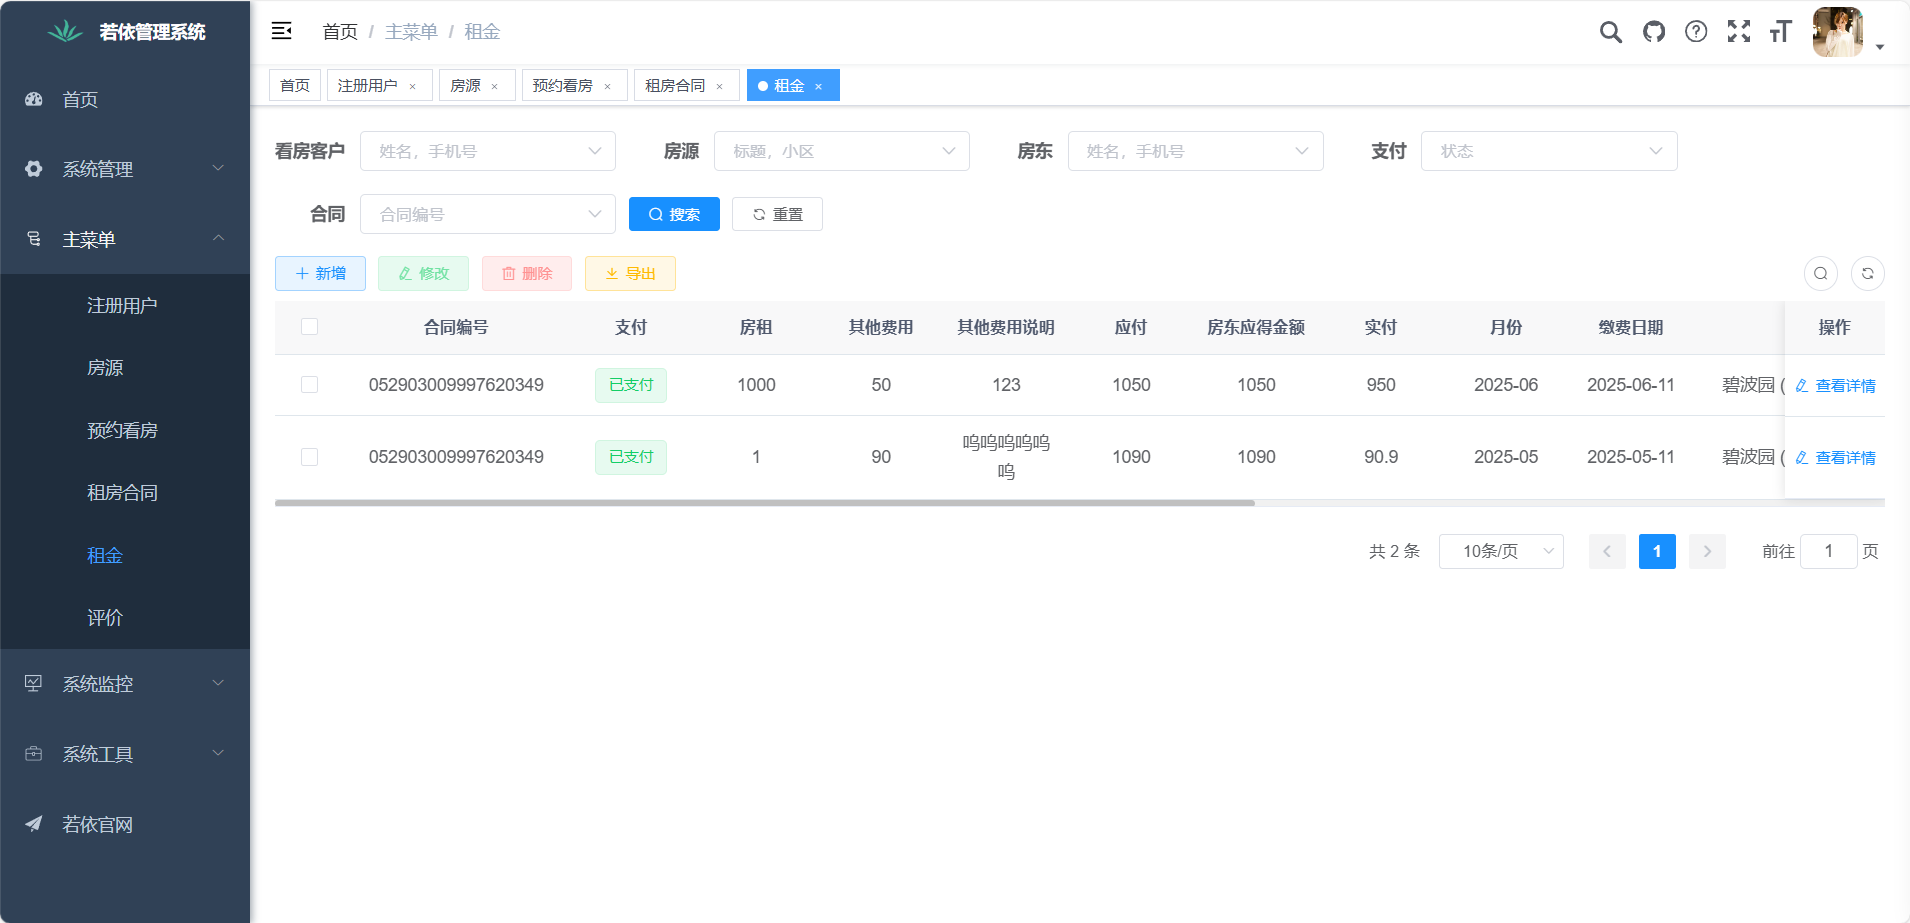Check the row with 月份 2025-05
Image resolution: width=1910 pixels, height=923 pixels.
point(310,457)
